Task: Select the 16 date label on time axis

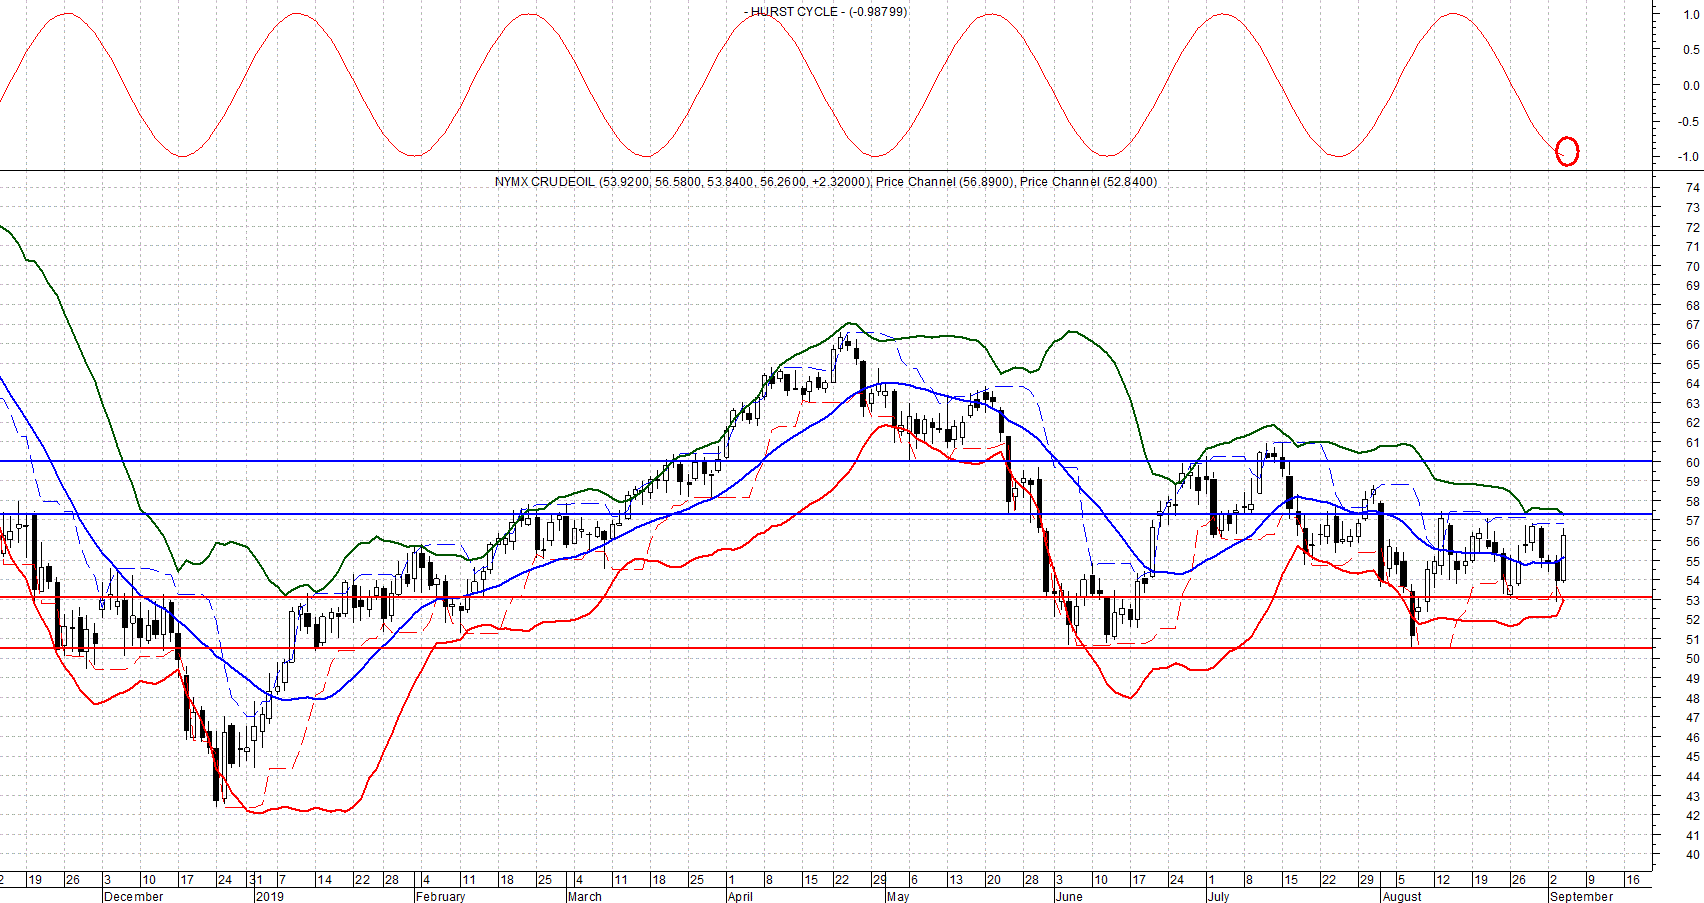Action: (1632, 880)
